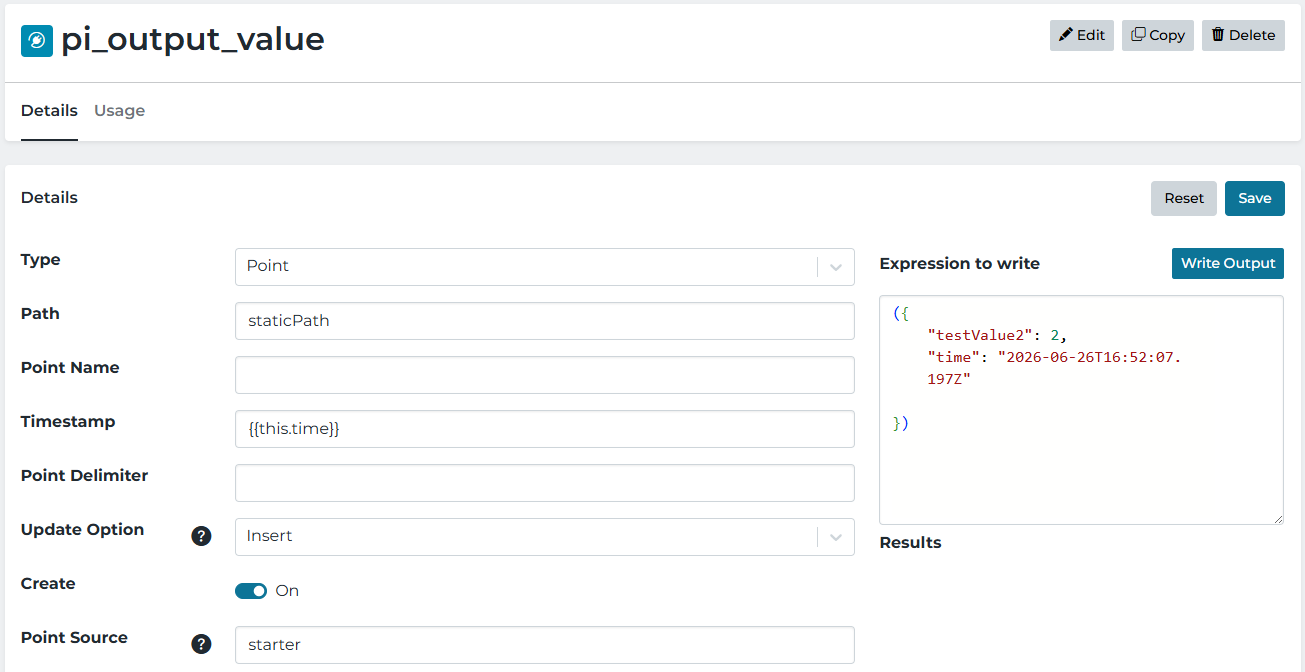Screen dimensions: 1305x672
Task: Click the Path field containing staticPath
Action: point(544,321)
